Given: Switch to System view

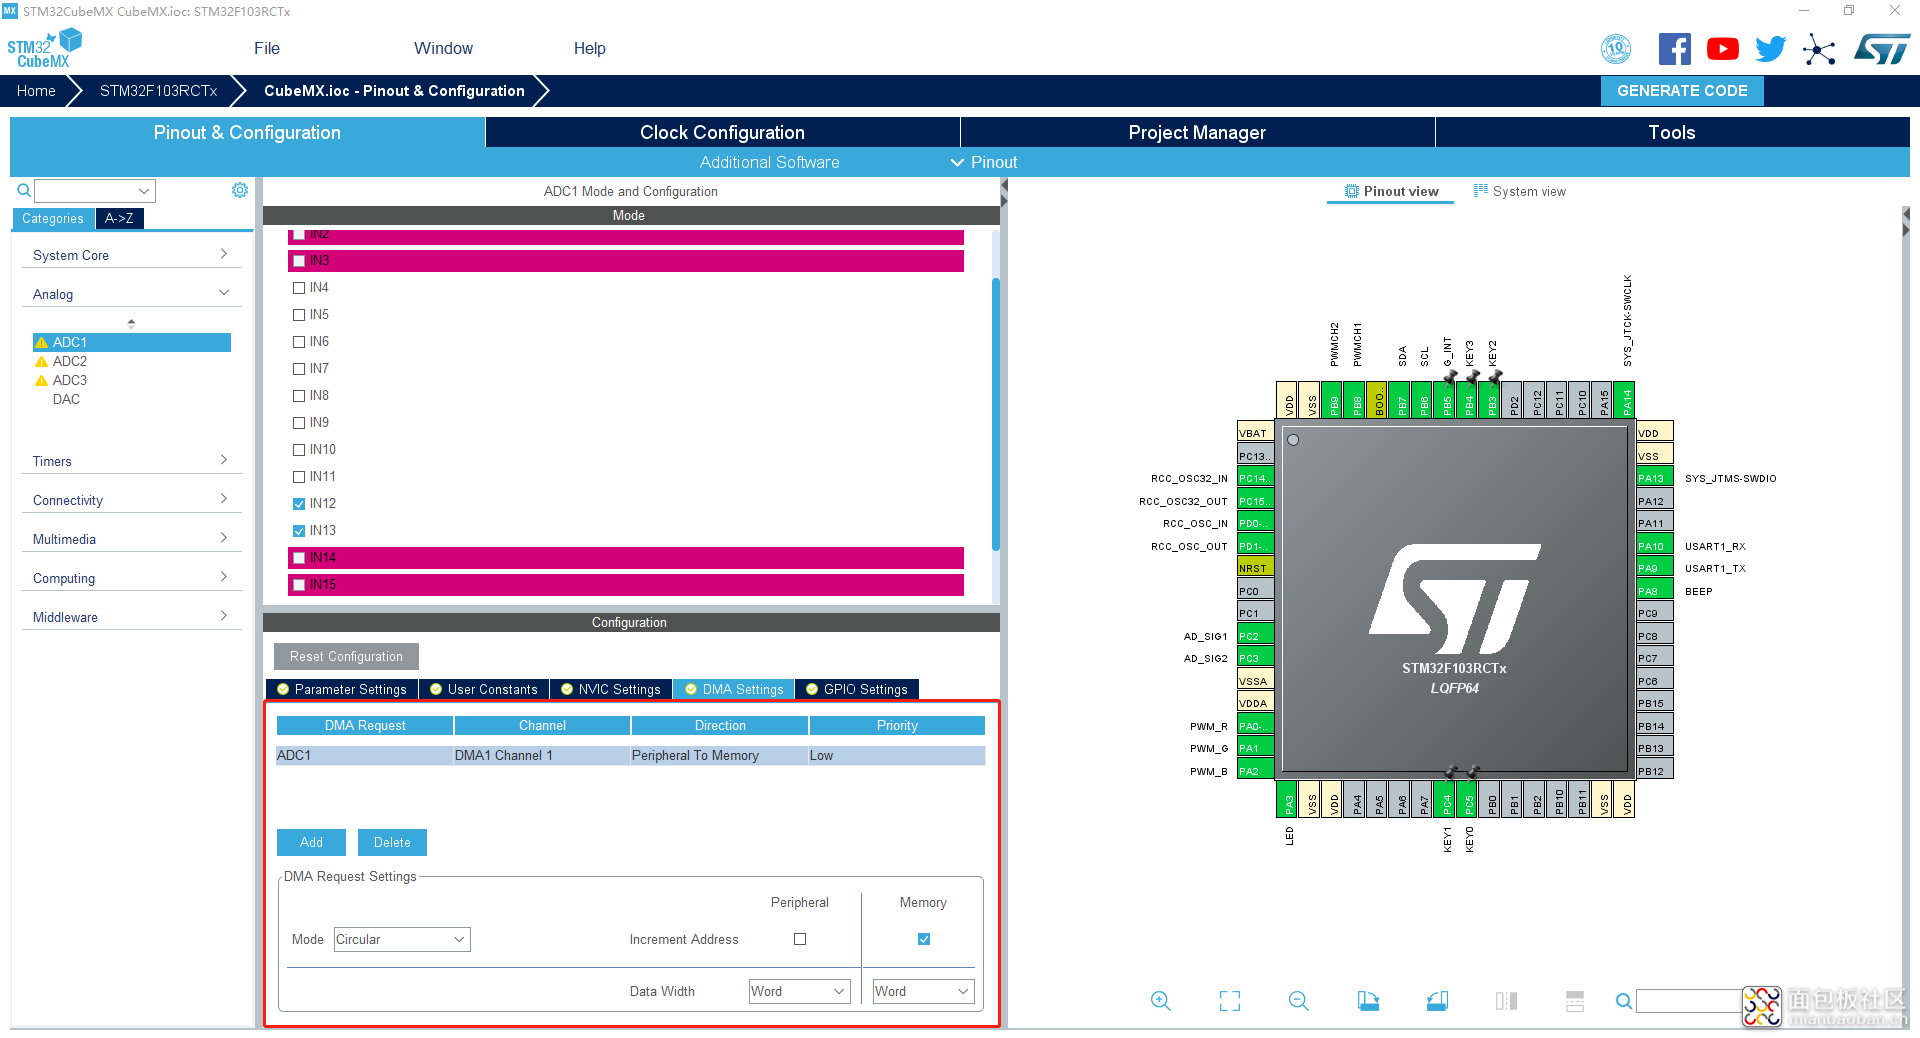Looking at the screenshot, I should pyautogui.click(x=1519, y=191).
